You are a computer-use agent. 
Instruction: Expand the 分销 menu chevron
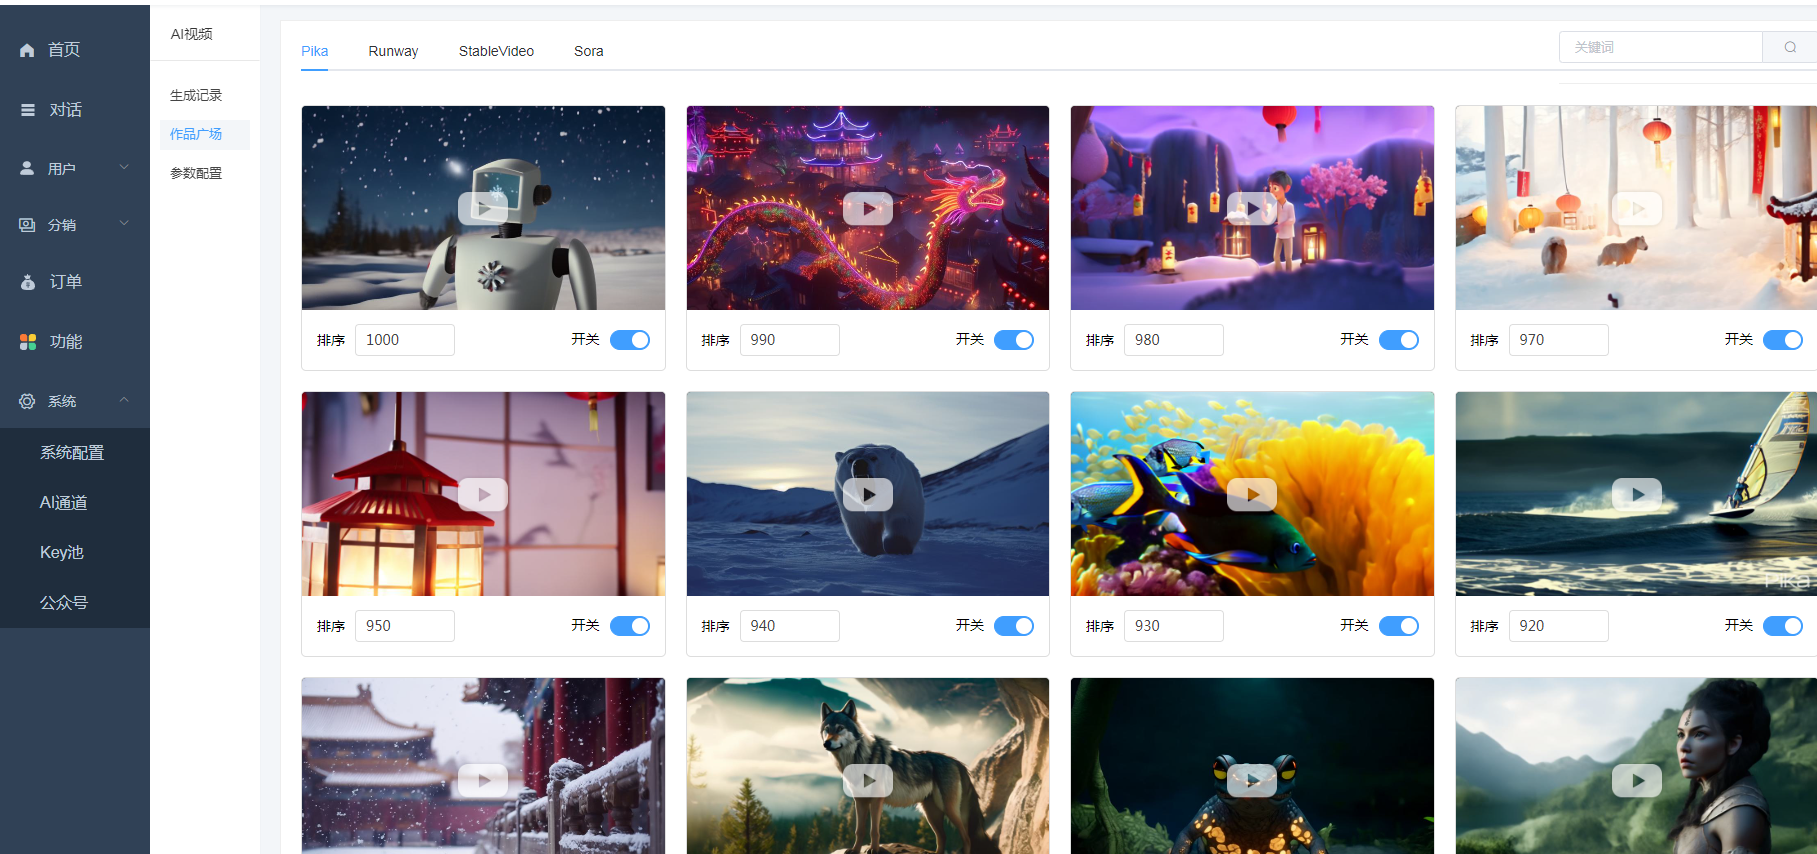click(x=124, y=223)
